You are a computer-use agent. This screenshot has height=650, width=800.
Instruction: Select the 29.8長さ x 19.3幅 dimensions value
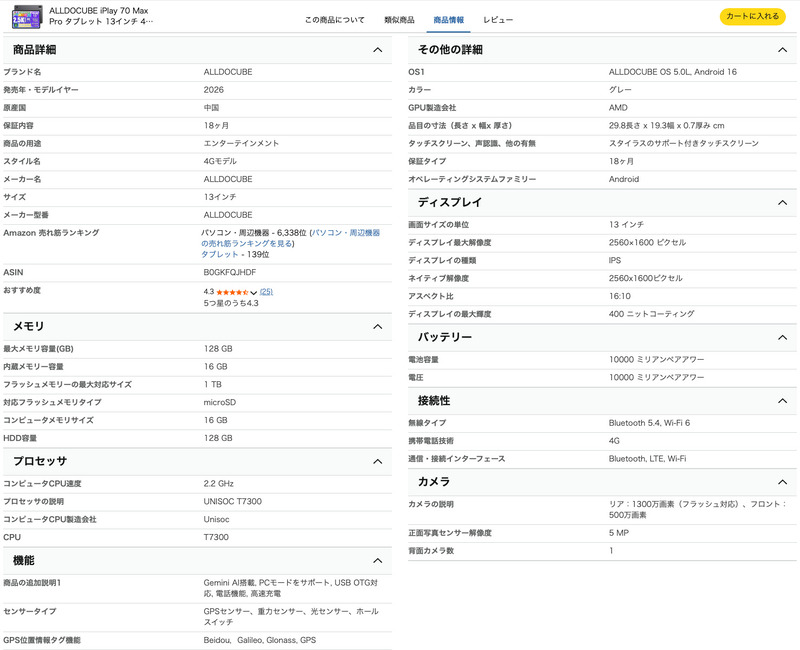point(666,126)
